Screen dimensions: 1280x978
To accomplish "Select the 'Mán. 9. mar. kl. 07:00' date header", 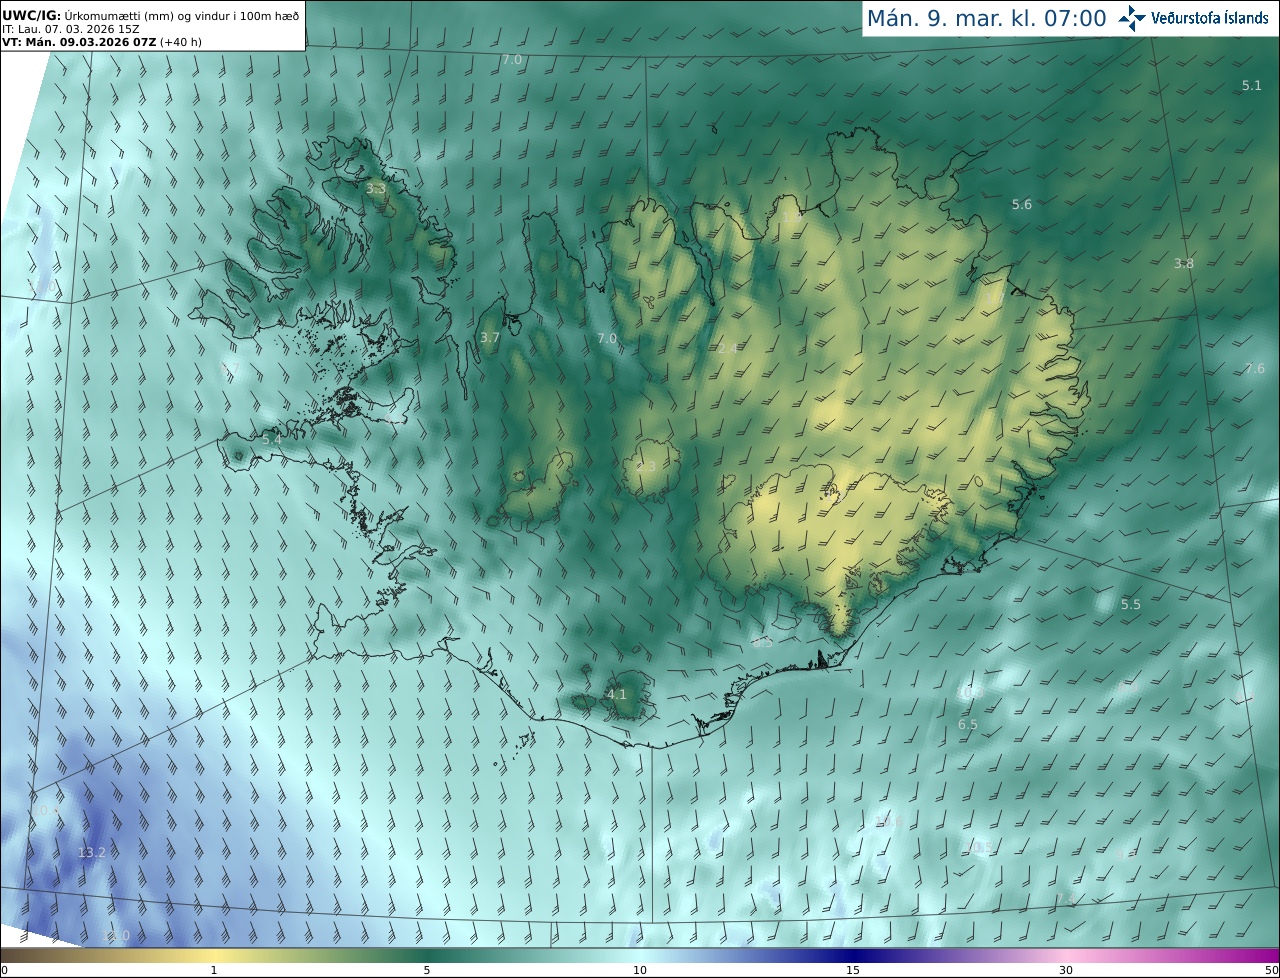I will click(986, 18).
